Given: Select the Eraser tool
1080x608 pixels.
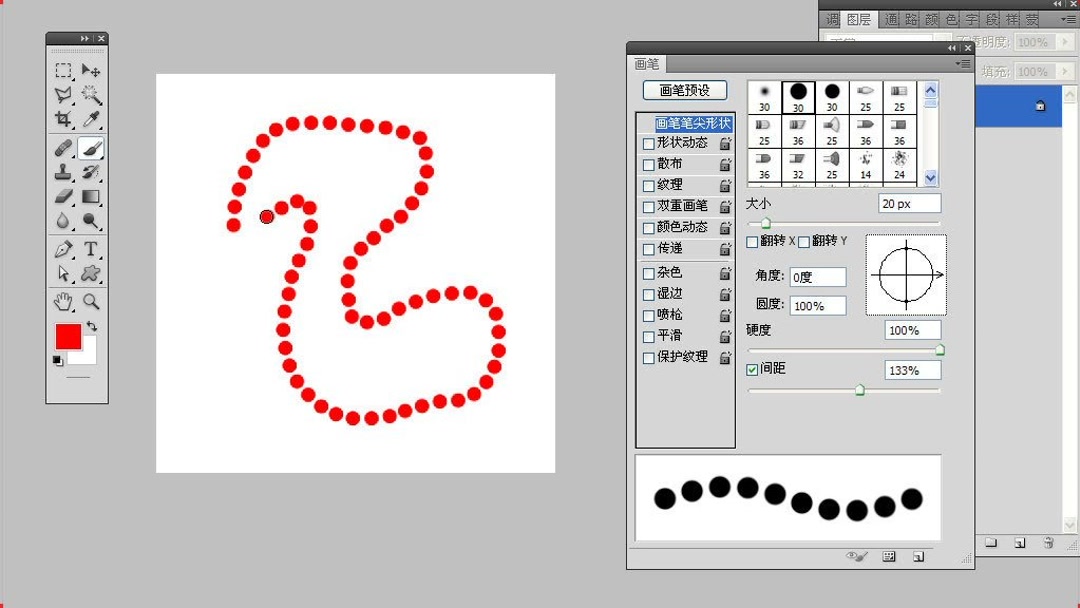Looking at the screenshot, I should [63, 196].
